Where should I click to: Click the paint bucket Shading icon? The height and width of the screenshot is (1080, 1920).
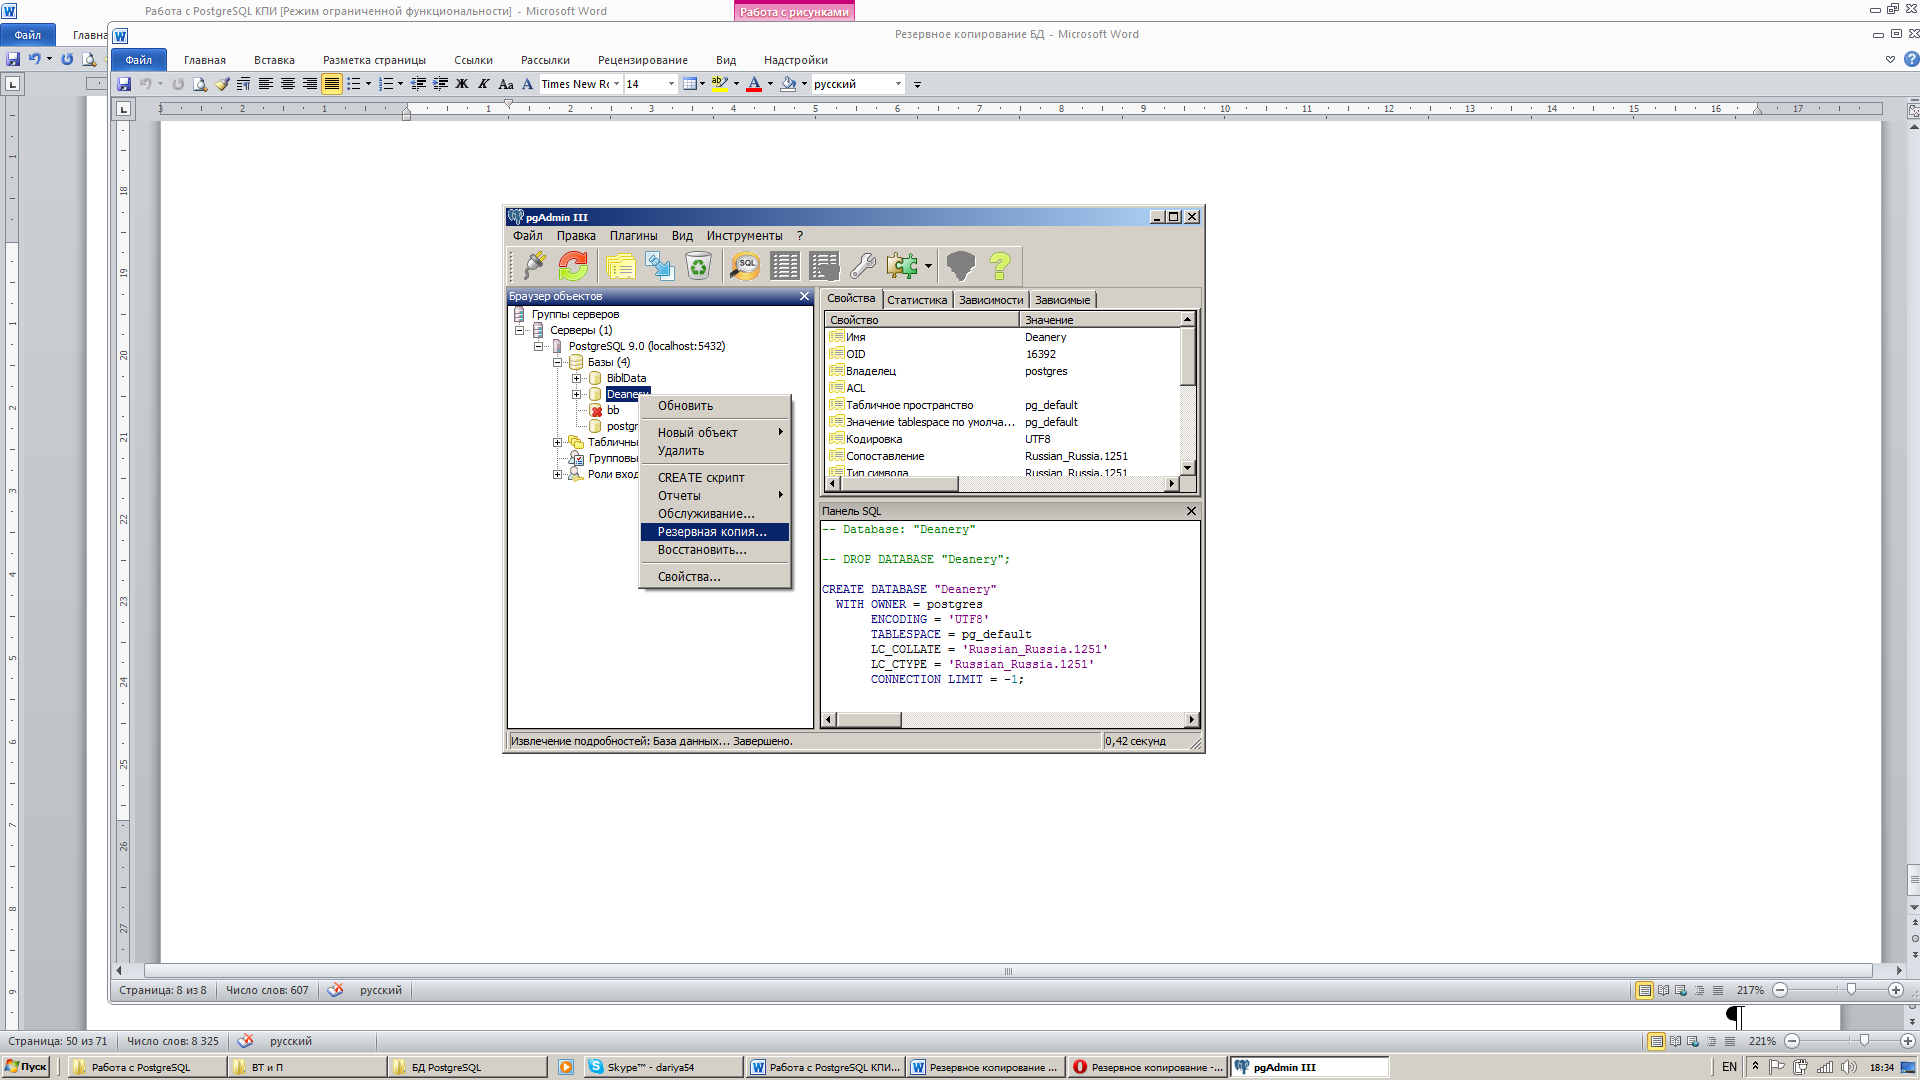click(788, 84)
